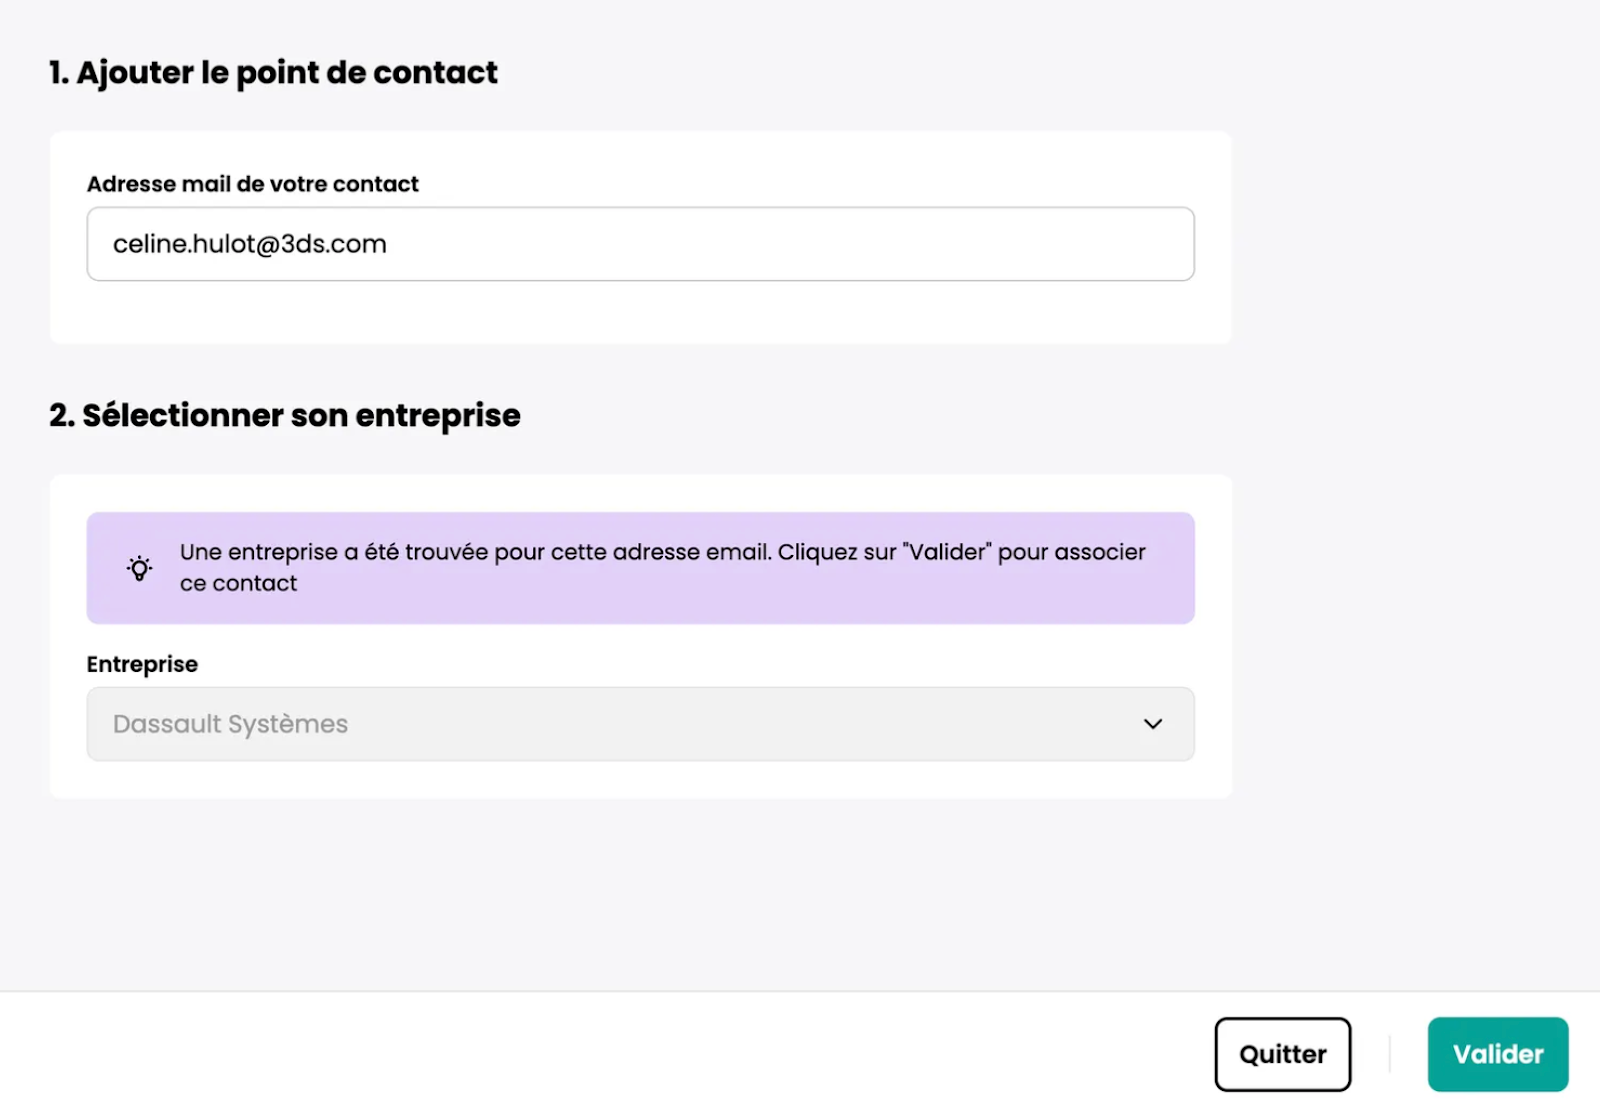Click the "Adresse mail de votre contact" label
This screenshot has height=1116, width=1600.
click(x=252, y=184)
